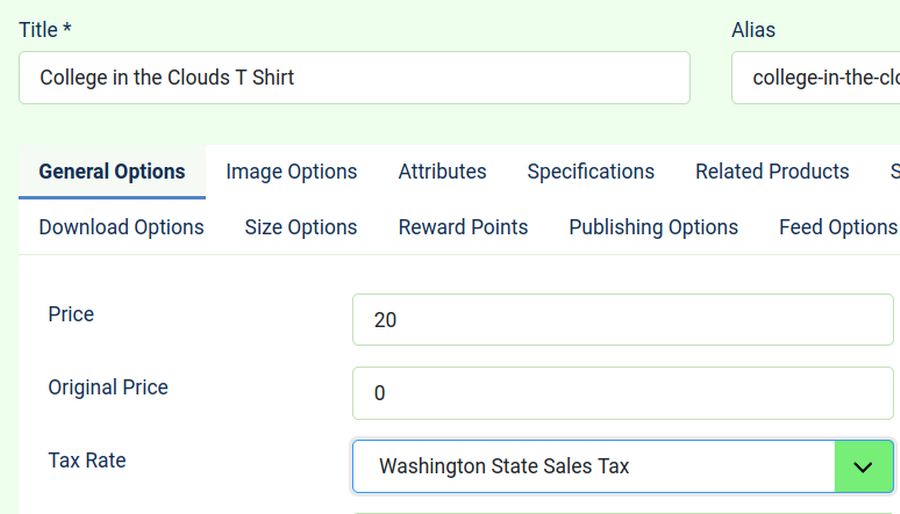The height and width of the screenshot is (514, 900).
Task: Click the Title field label
Action: pos(45,30)
